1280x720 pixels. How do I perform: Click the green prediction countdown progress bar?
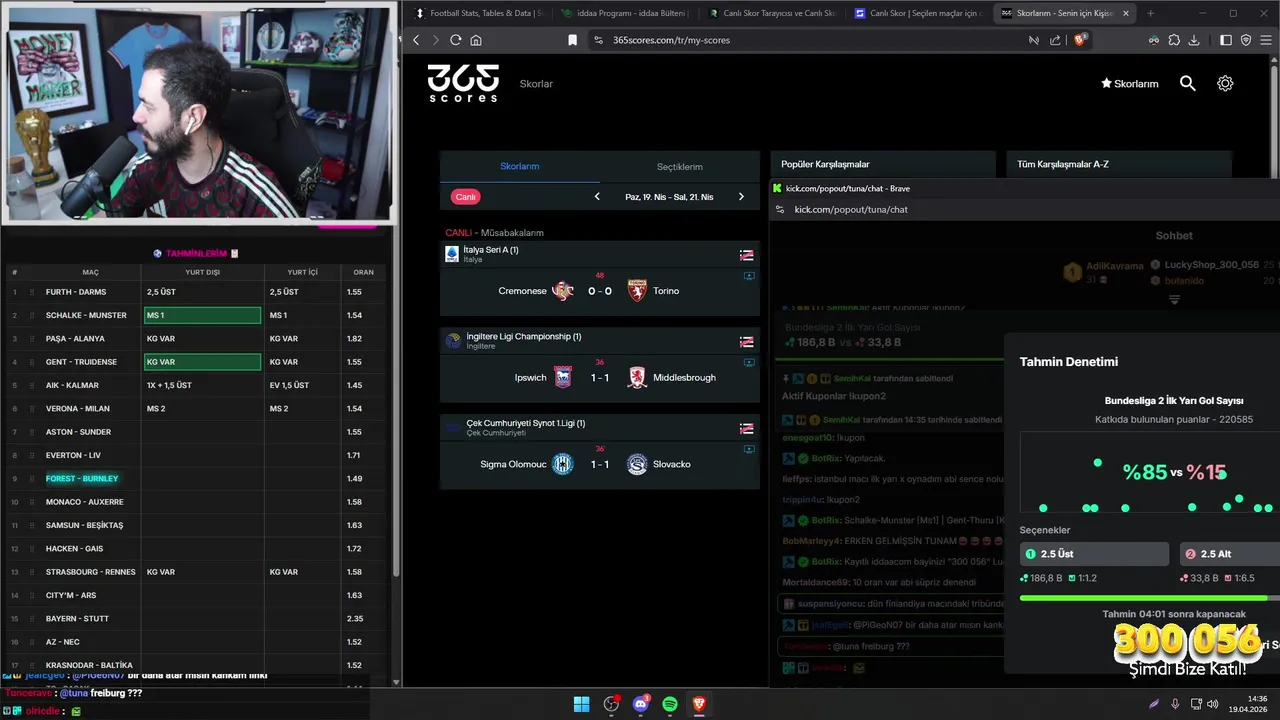click(x=1150, y=598)
